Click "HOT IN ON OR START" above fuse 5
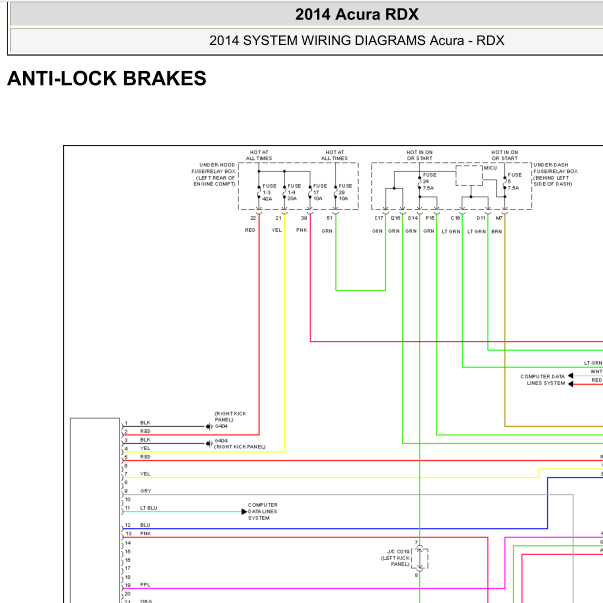This screenshot has height=603, width=603. pos(505,155)
